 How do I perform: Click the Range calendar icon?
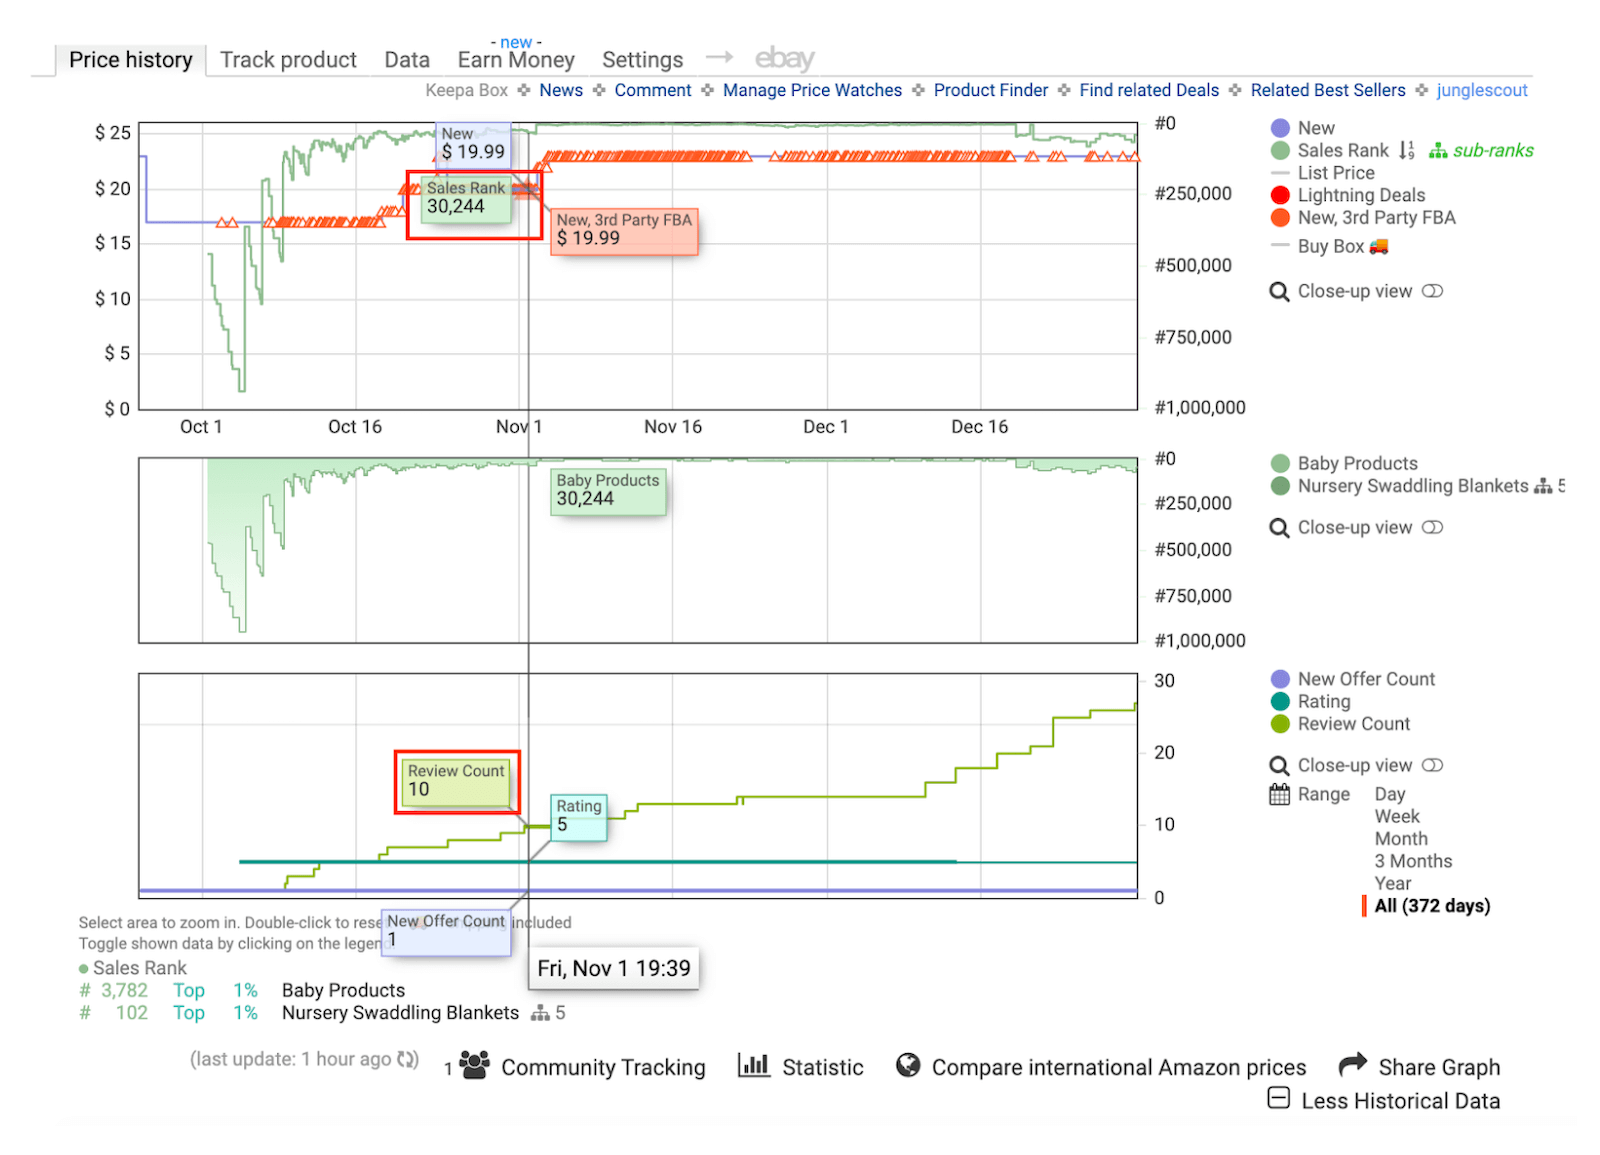click(1280, 795)
